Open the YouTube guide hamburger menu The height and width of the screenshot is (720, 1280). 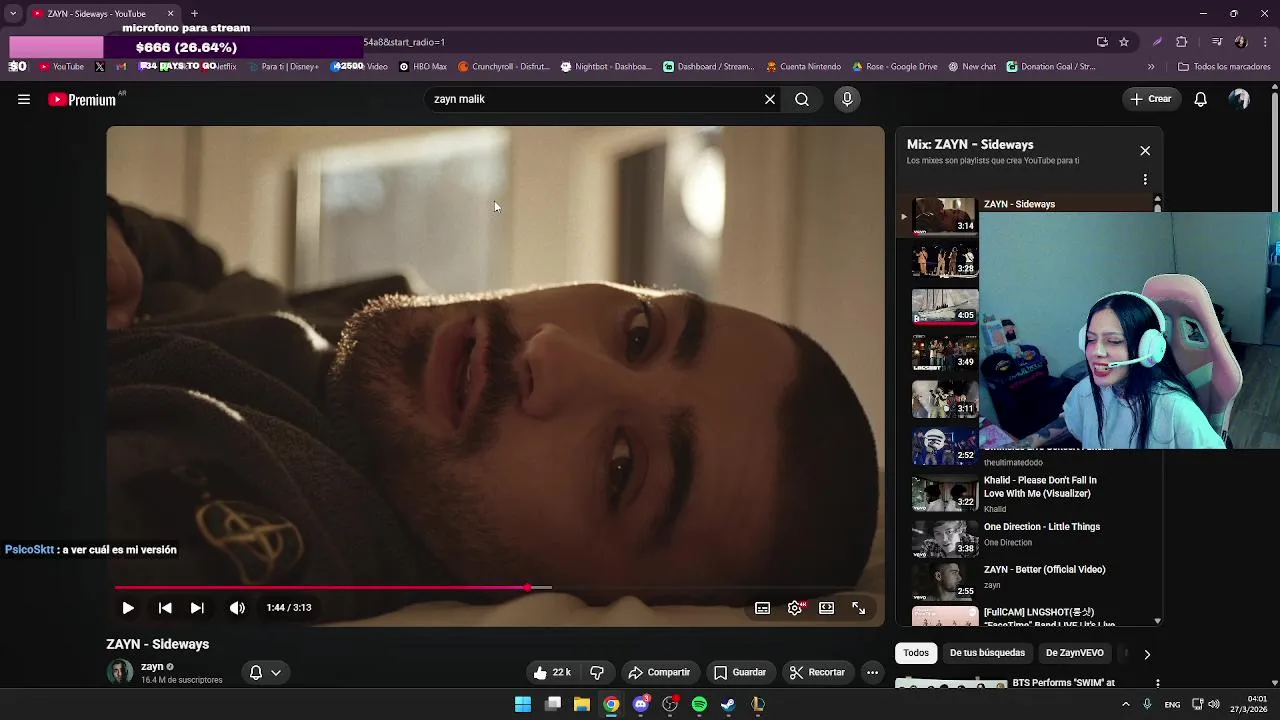24,99
